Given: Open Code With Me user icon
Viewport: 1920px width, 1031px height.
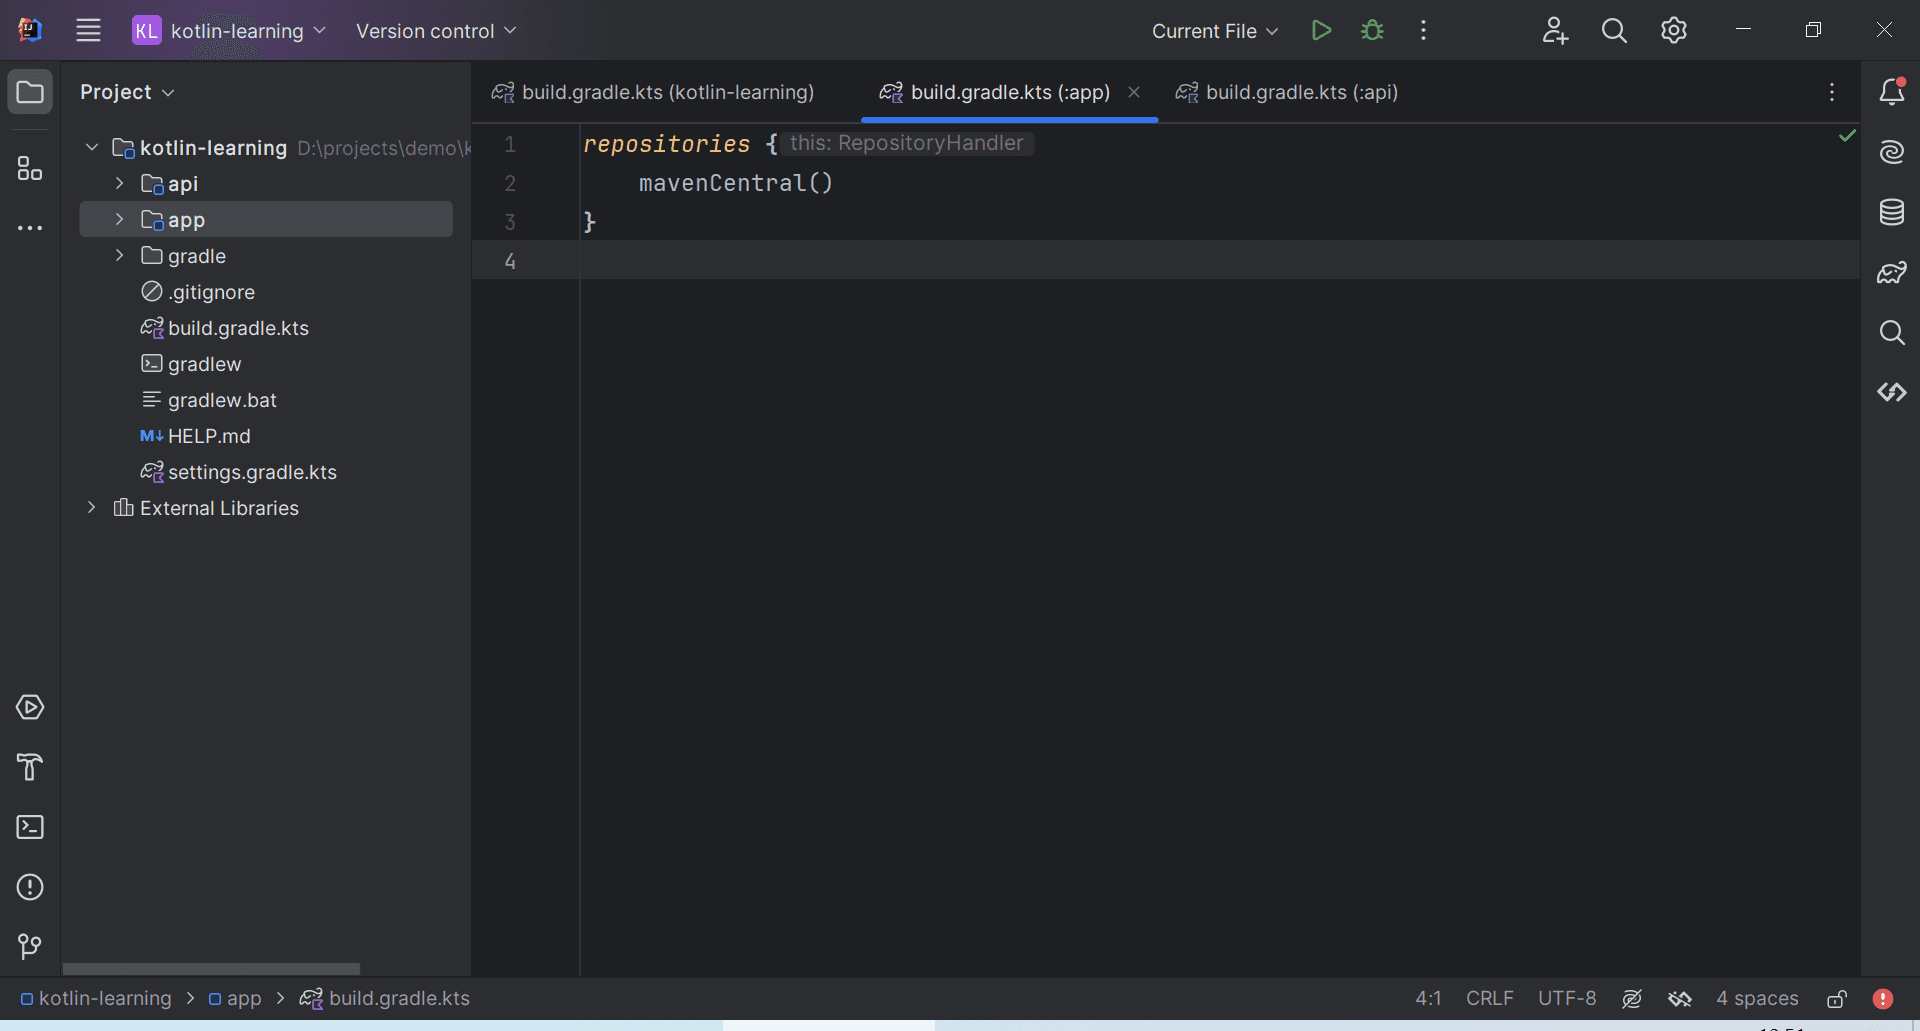Looking at the screenshot, I should (1554, 30).
